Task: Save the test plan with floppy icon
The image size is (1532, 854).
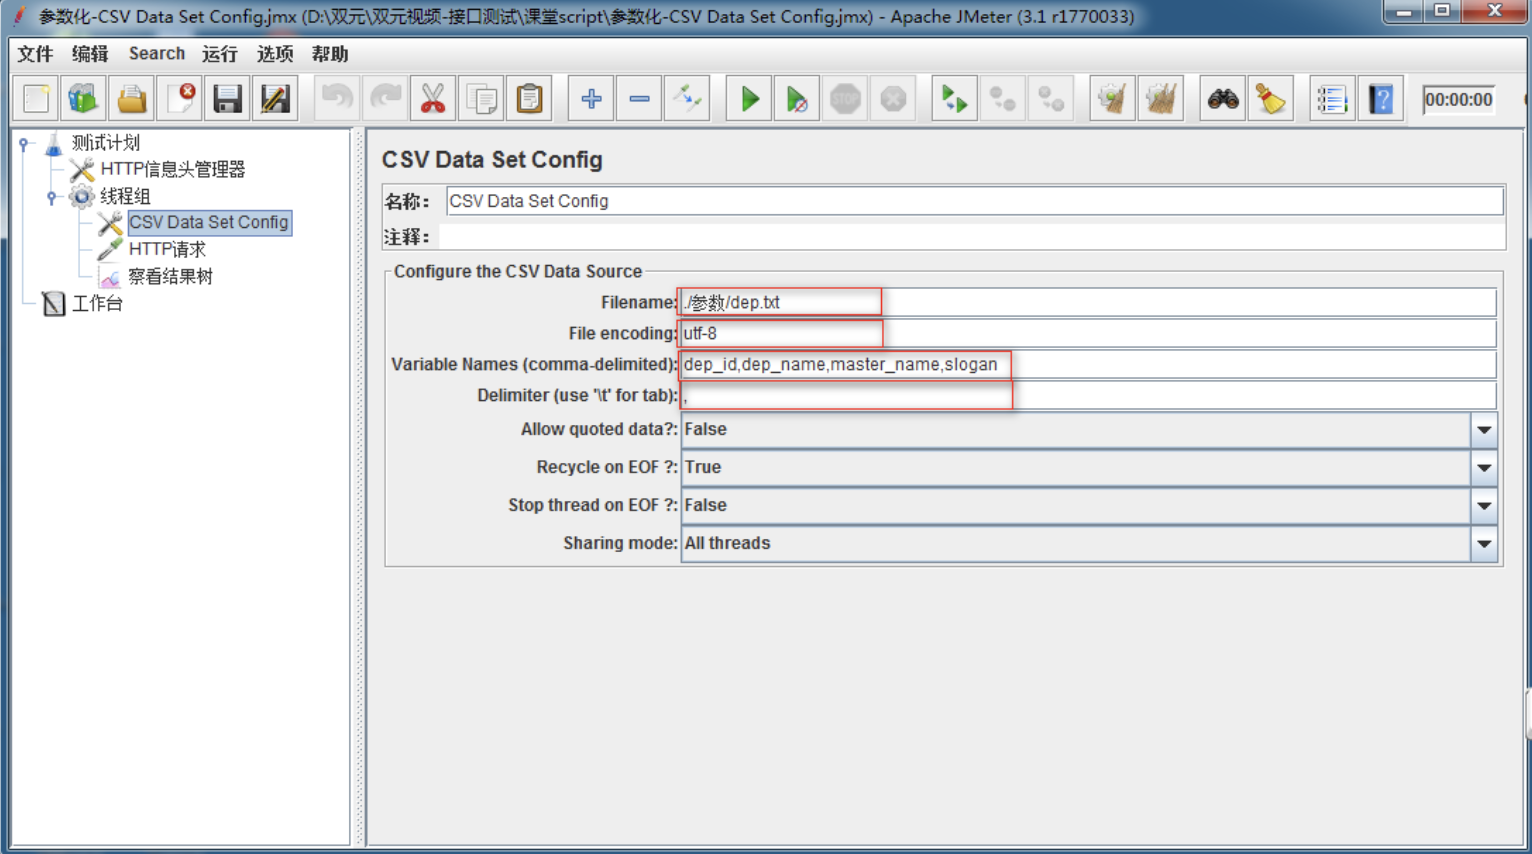Action: [x=228, y=99]
